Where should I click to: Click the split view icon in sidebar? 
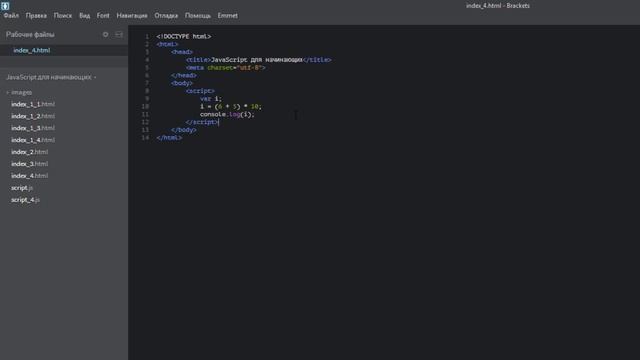tap(119, 35)
